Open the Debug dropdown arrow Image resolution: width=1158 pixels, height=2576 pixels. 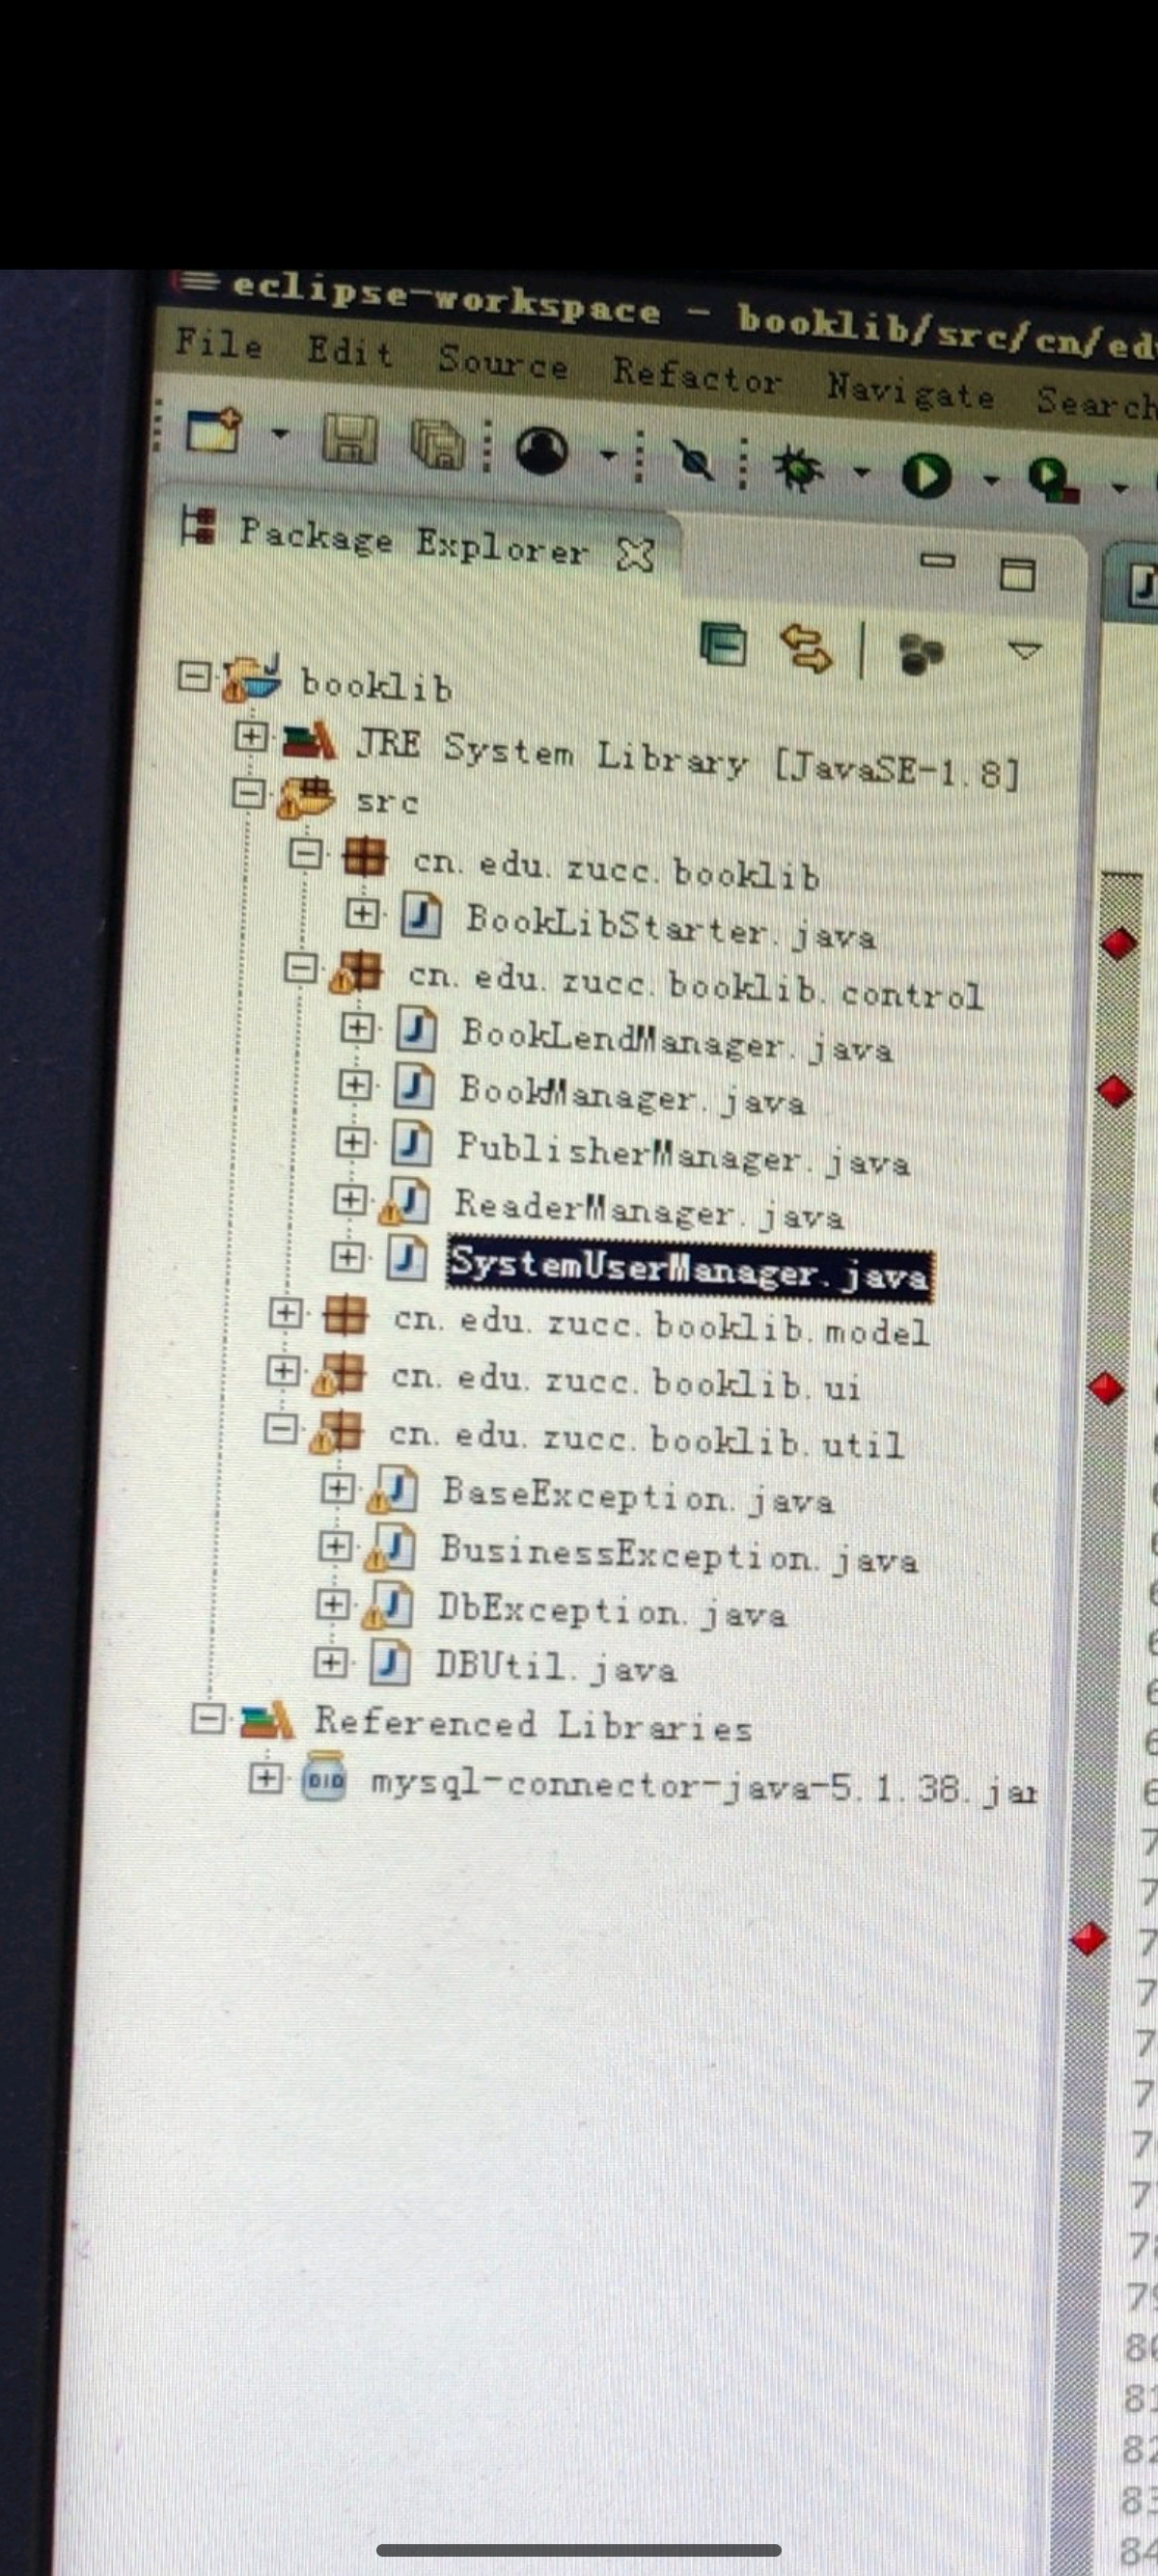pos(861,471)
